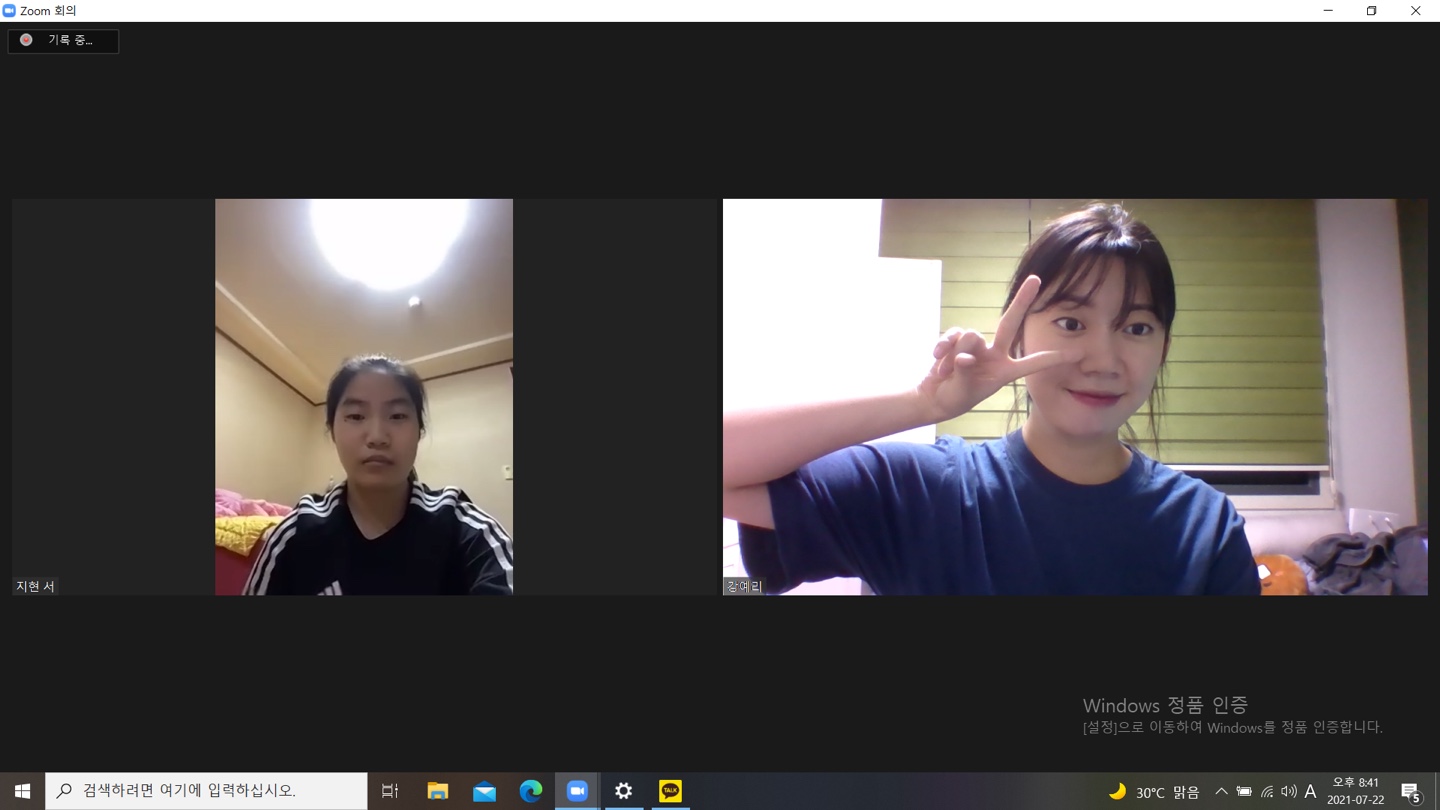Switch input language via 'A' IME indicator
This screenshot has width=1440, height=810.
[x=1310, y=792]
